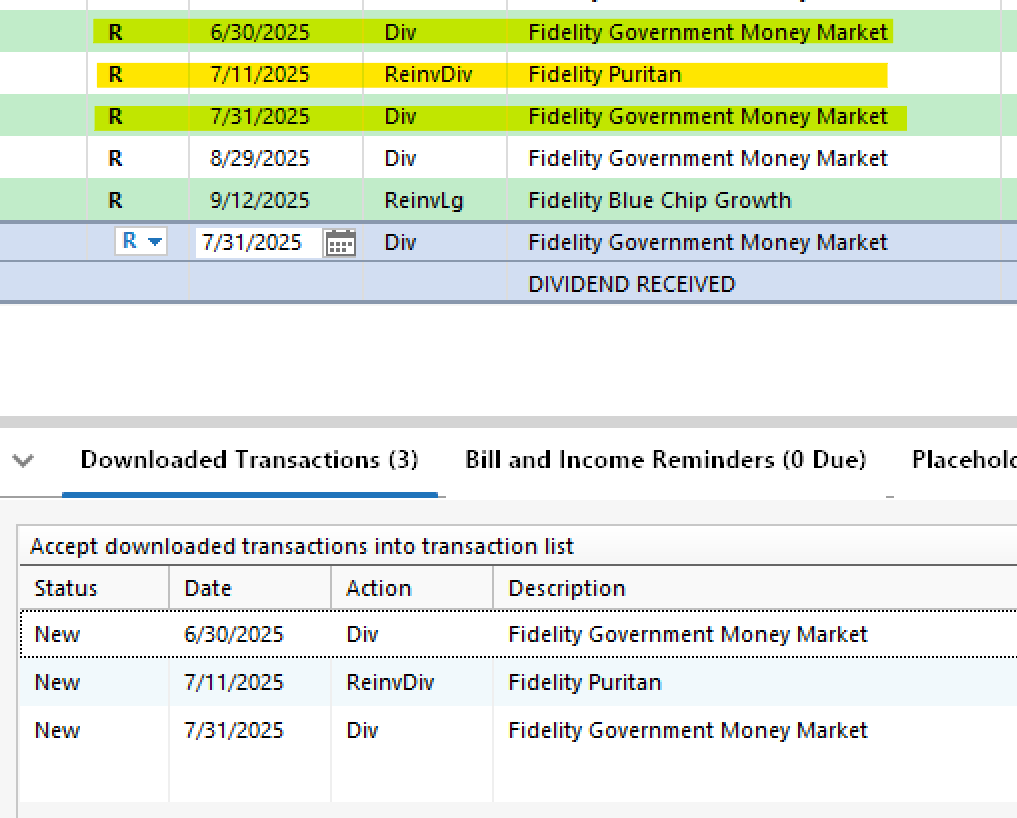Sort downloaded list by Status column header

pos(95,588)
